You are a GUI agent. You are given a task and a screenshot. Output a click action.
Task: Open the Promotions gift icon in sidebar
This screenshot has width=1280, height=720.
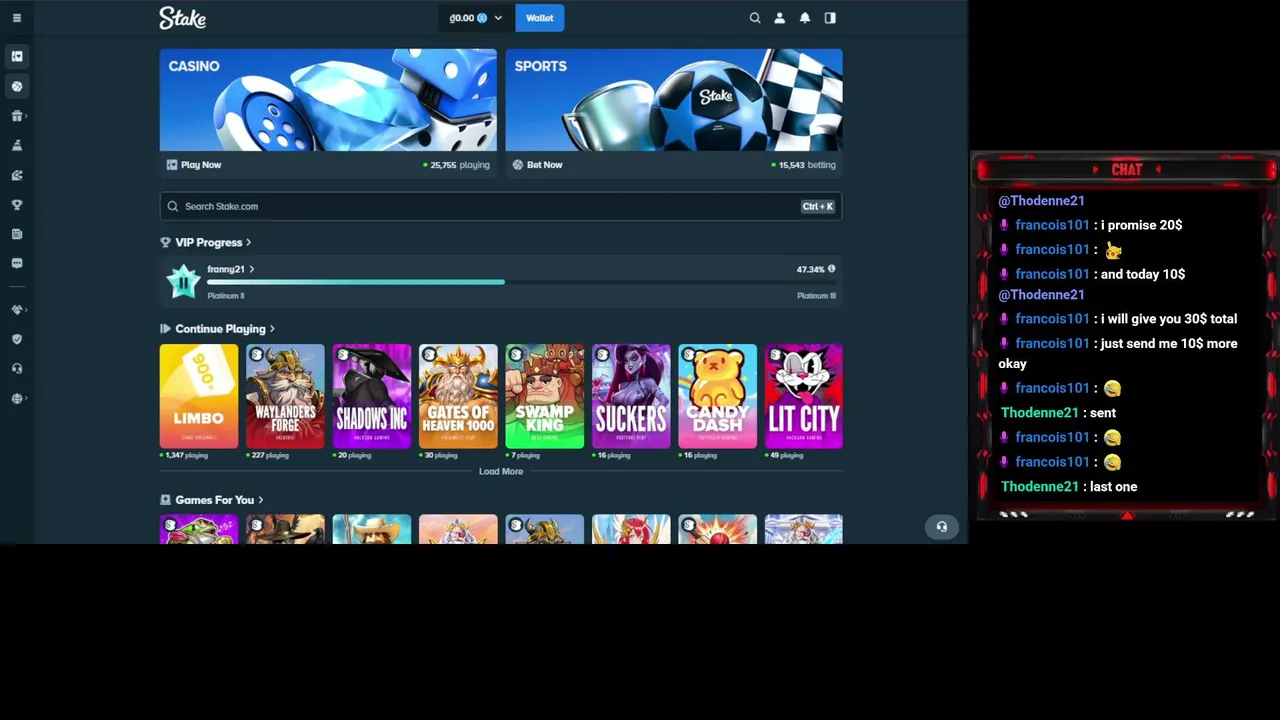17,116
